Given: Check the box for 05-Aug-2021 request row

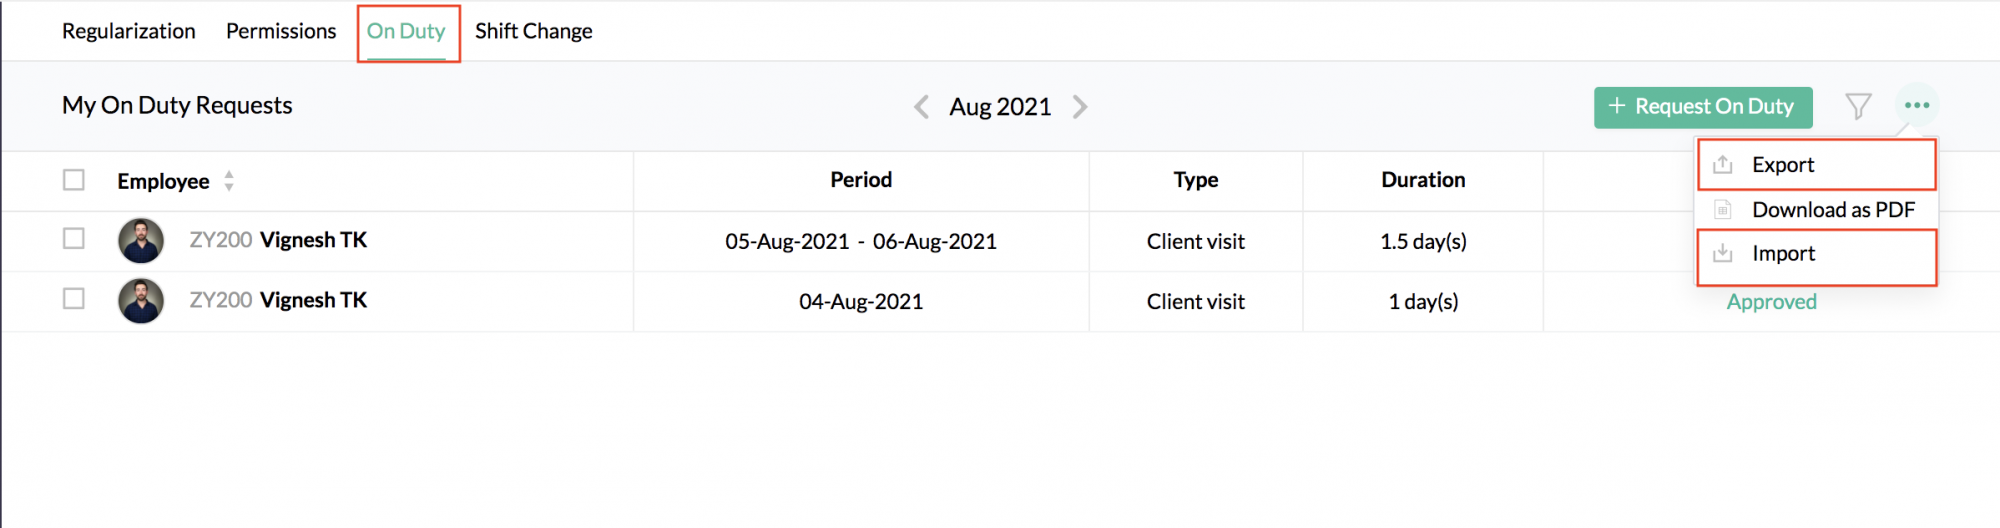Looking at the screenshot, I should tap(74, 238).
